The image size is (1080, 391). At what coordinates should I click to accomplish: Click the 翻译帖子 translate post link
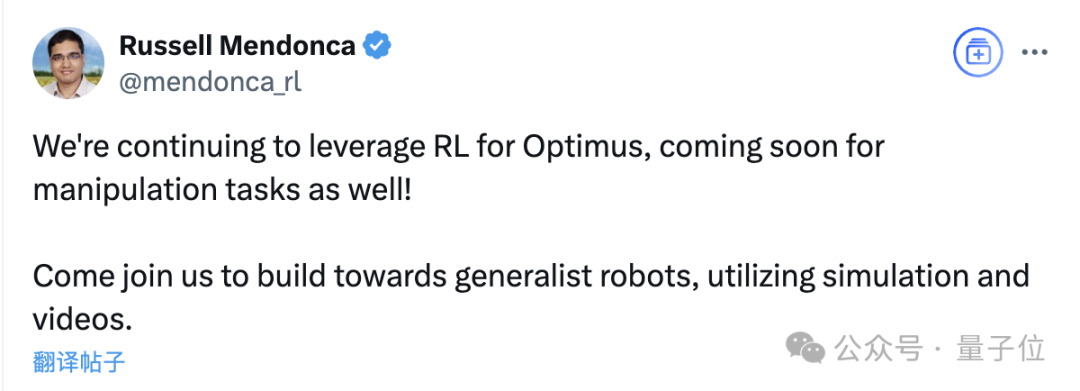point(79,361)
